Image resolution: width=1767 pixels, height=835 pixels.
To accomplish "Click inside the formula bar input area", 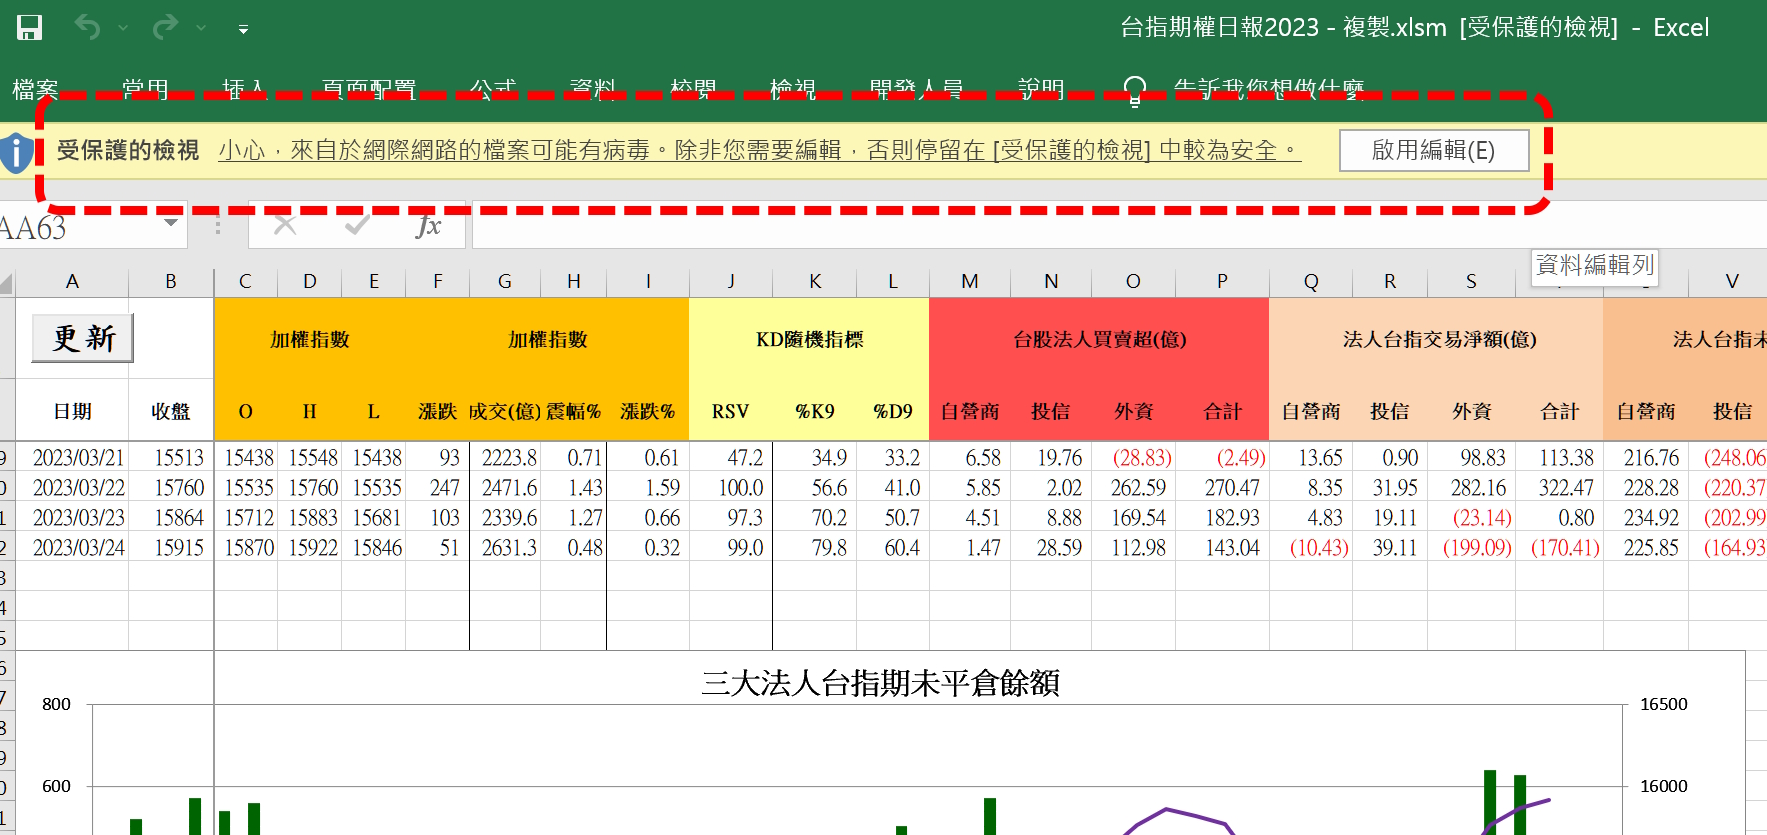I will [x=1119, y=225].
